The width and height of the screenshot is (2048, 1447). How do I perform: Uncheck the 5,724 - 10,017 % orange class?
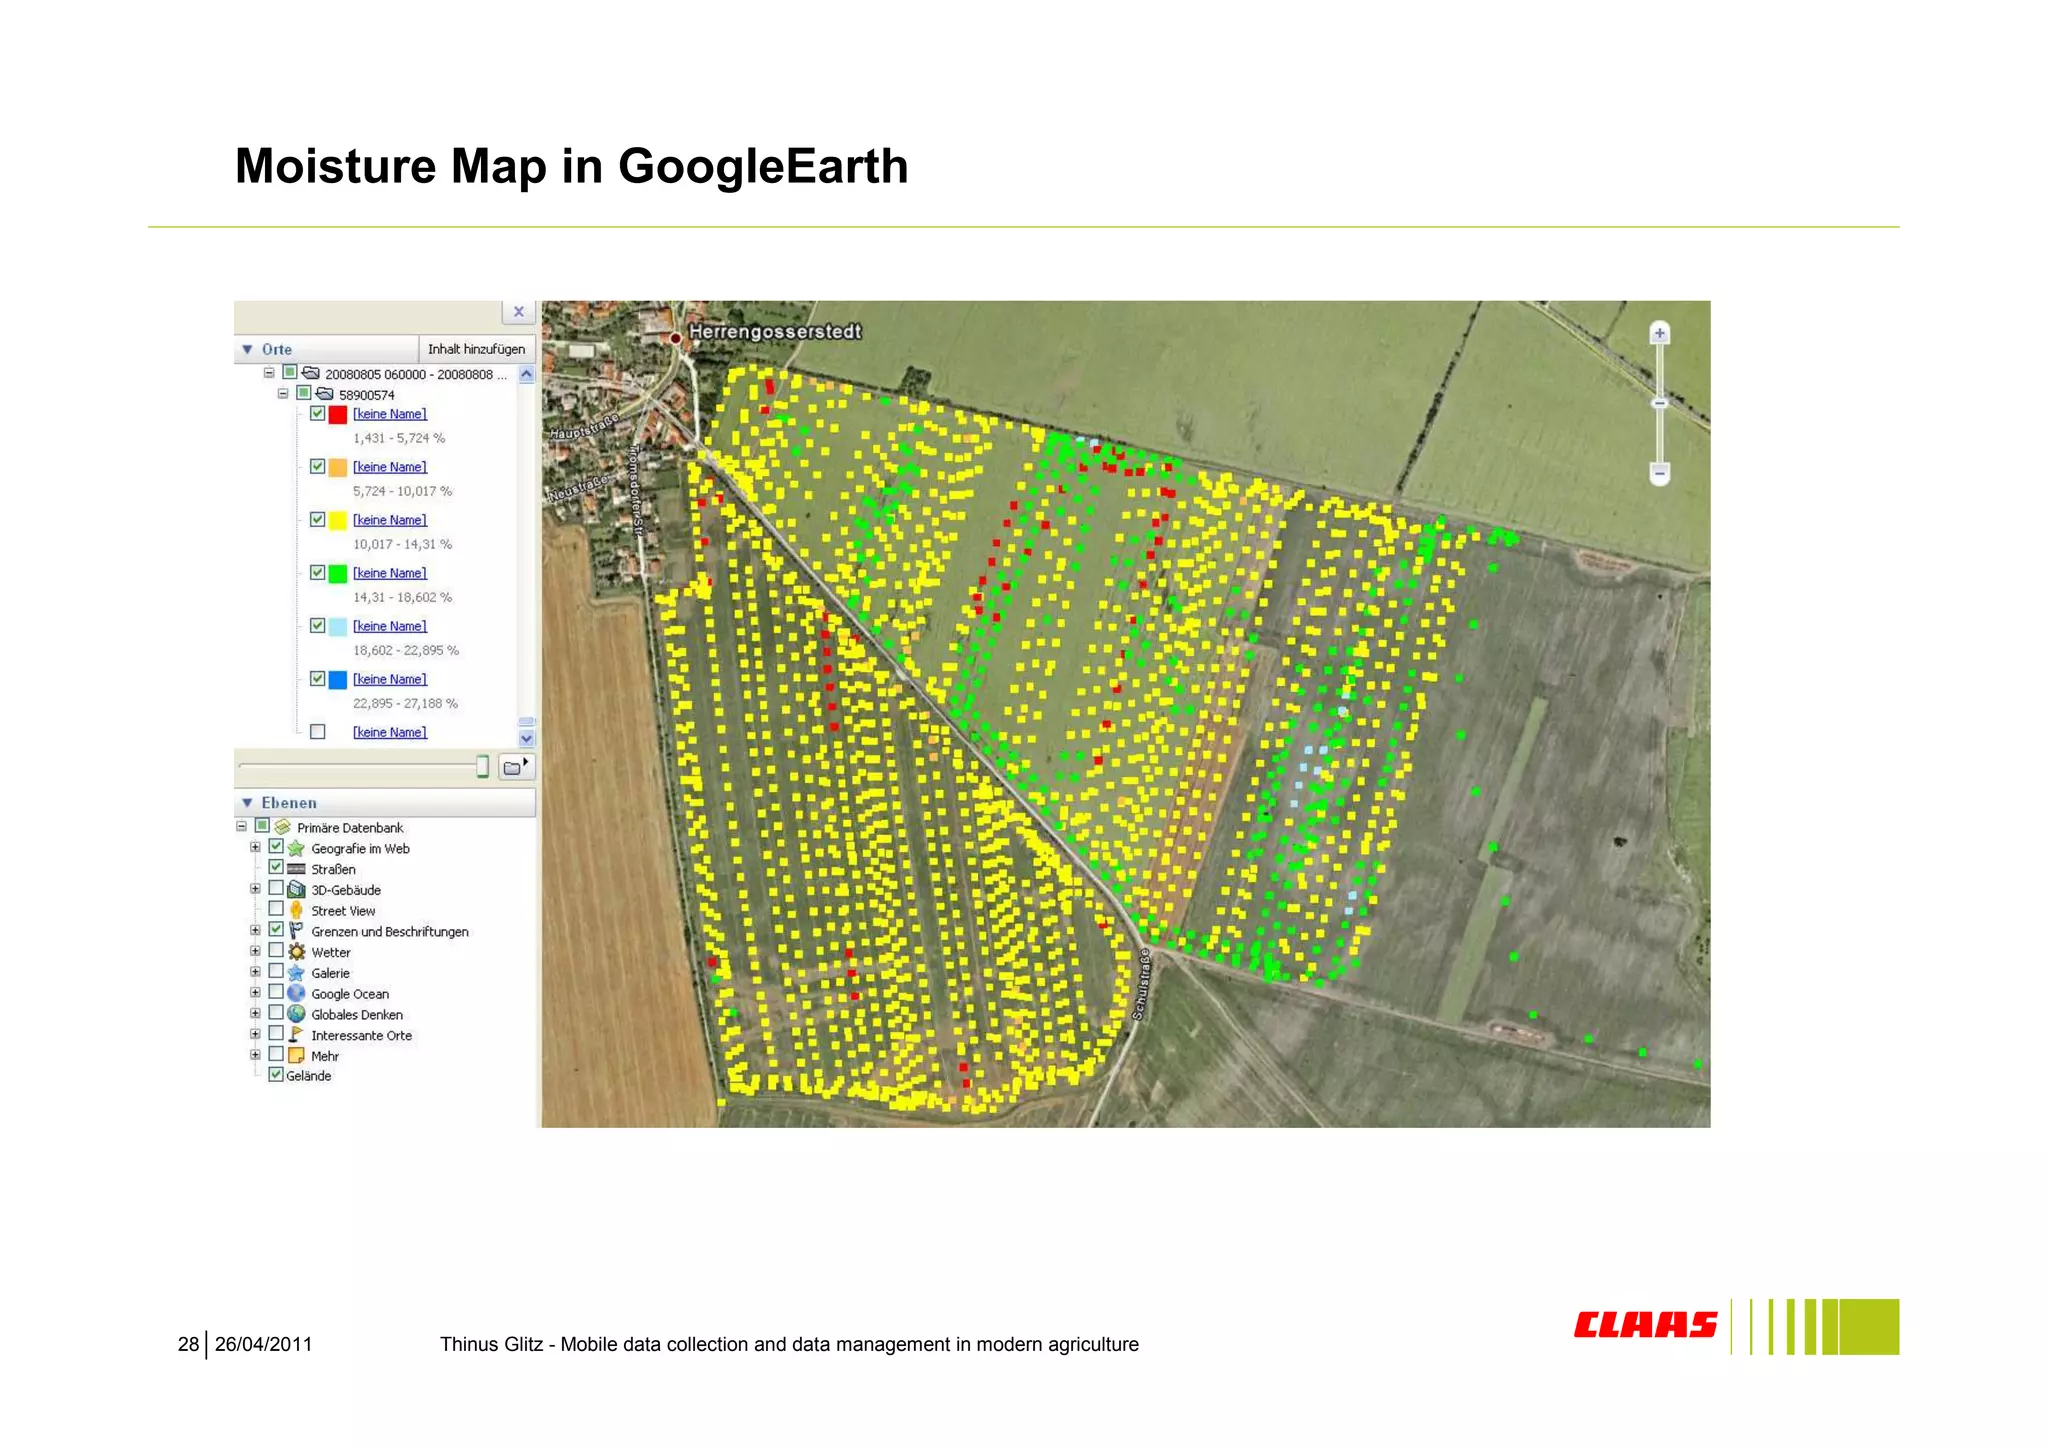point(317,466)
